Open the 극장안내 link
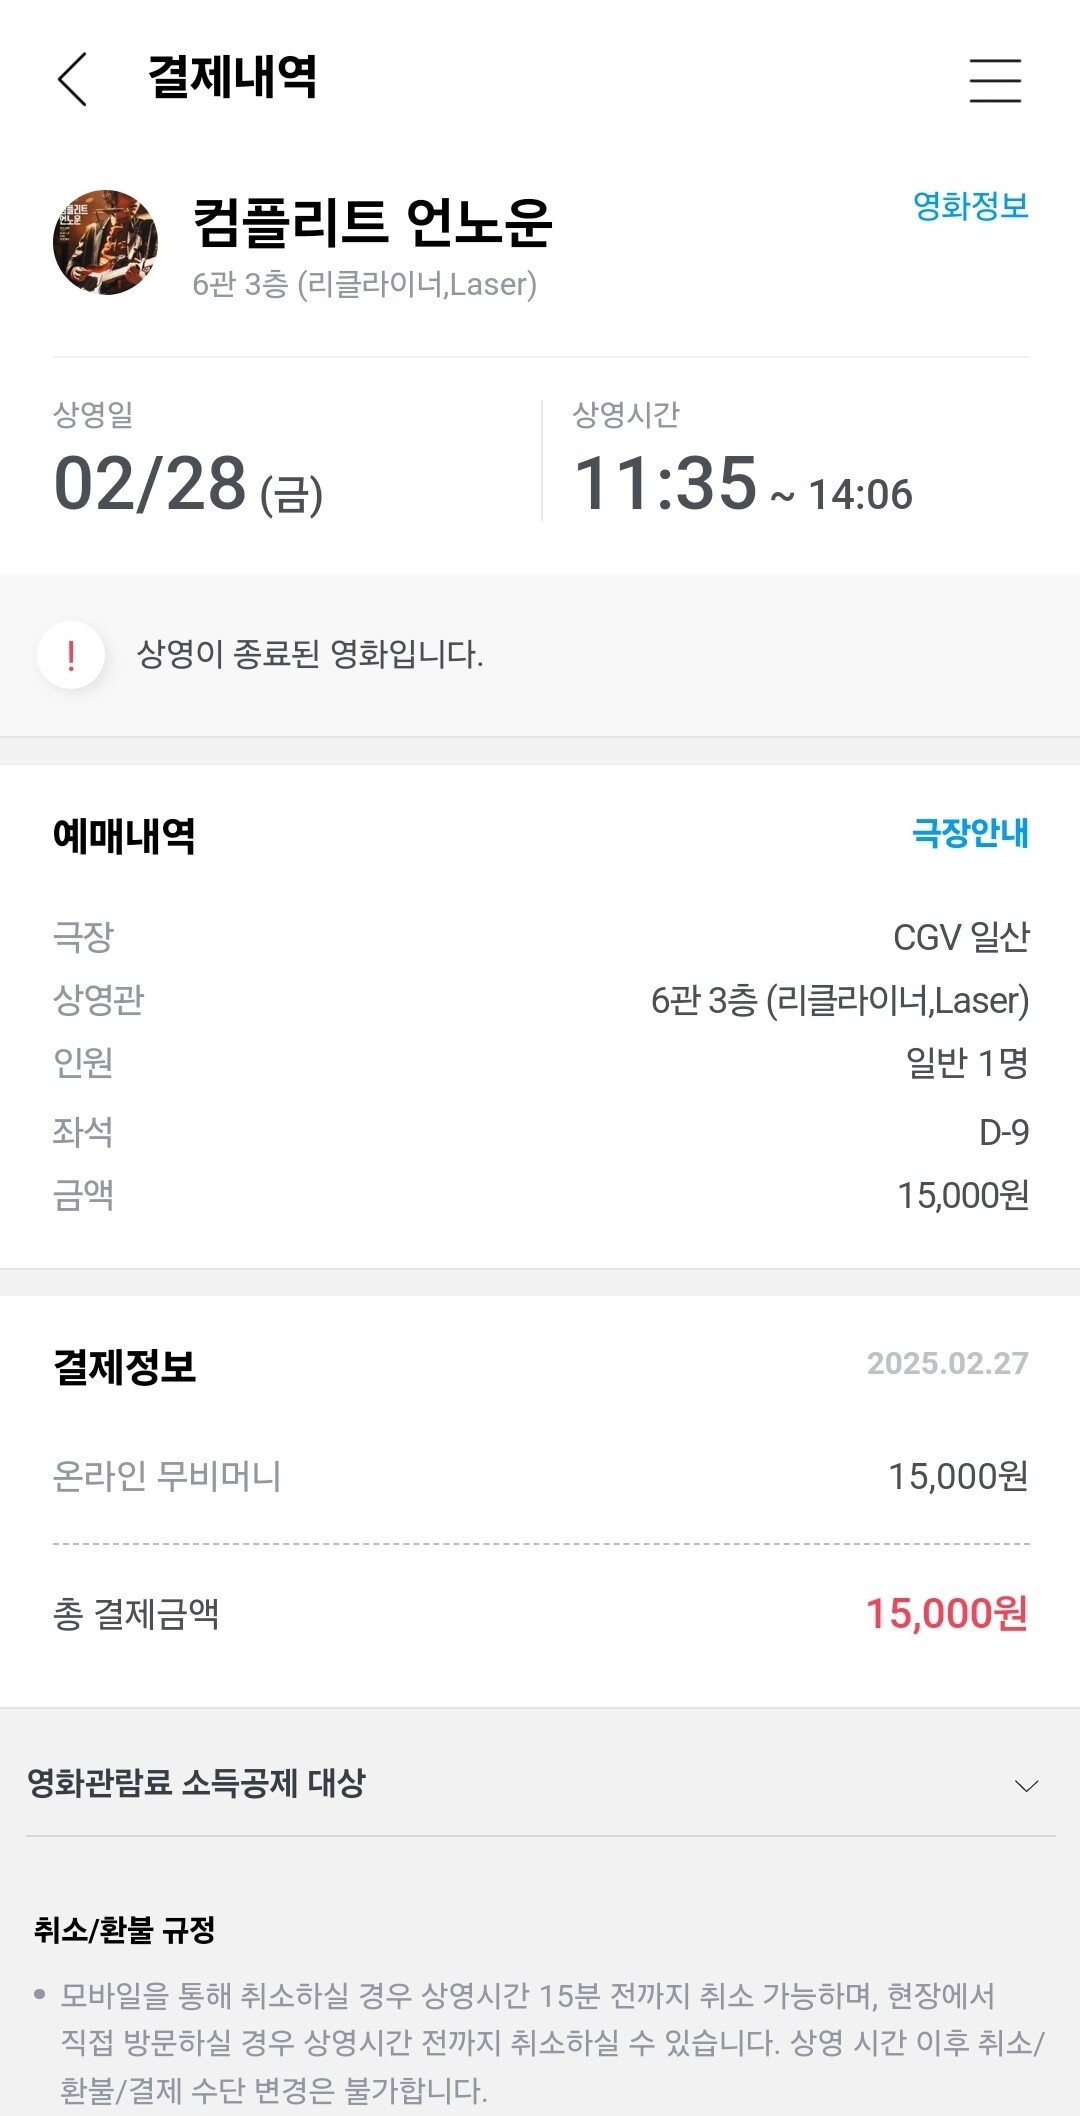This screenshot has width=1080, height=2116. [x=970, y=832]
